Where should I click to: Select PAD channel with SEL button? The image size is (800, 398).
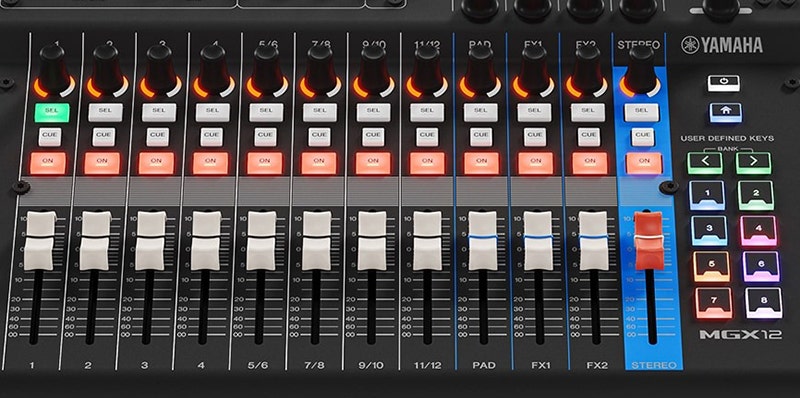(x=480, y=112)
